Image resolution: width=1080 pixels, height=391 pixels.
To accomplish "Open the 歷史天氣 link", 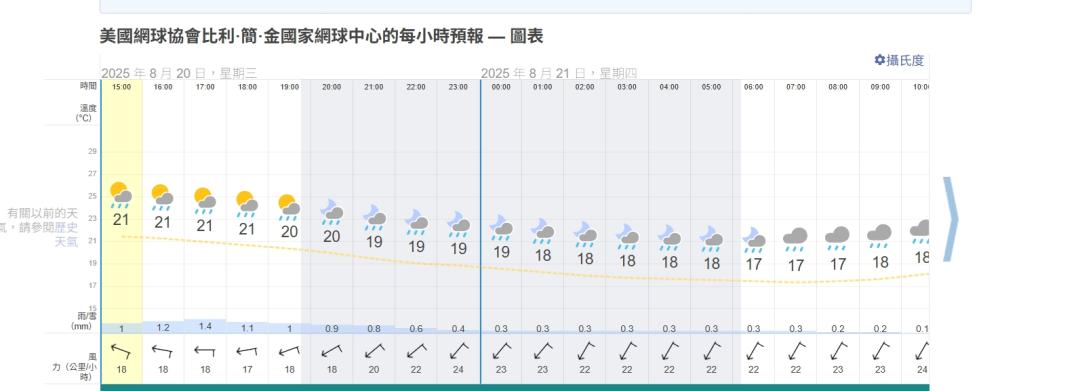I will pyautogui.click(x=66, y=235).
